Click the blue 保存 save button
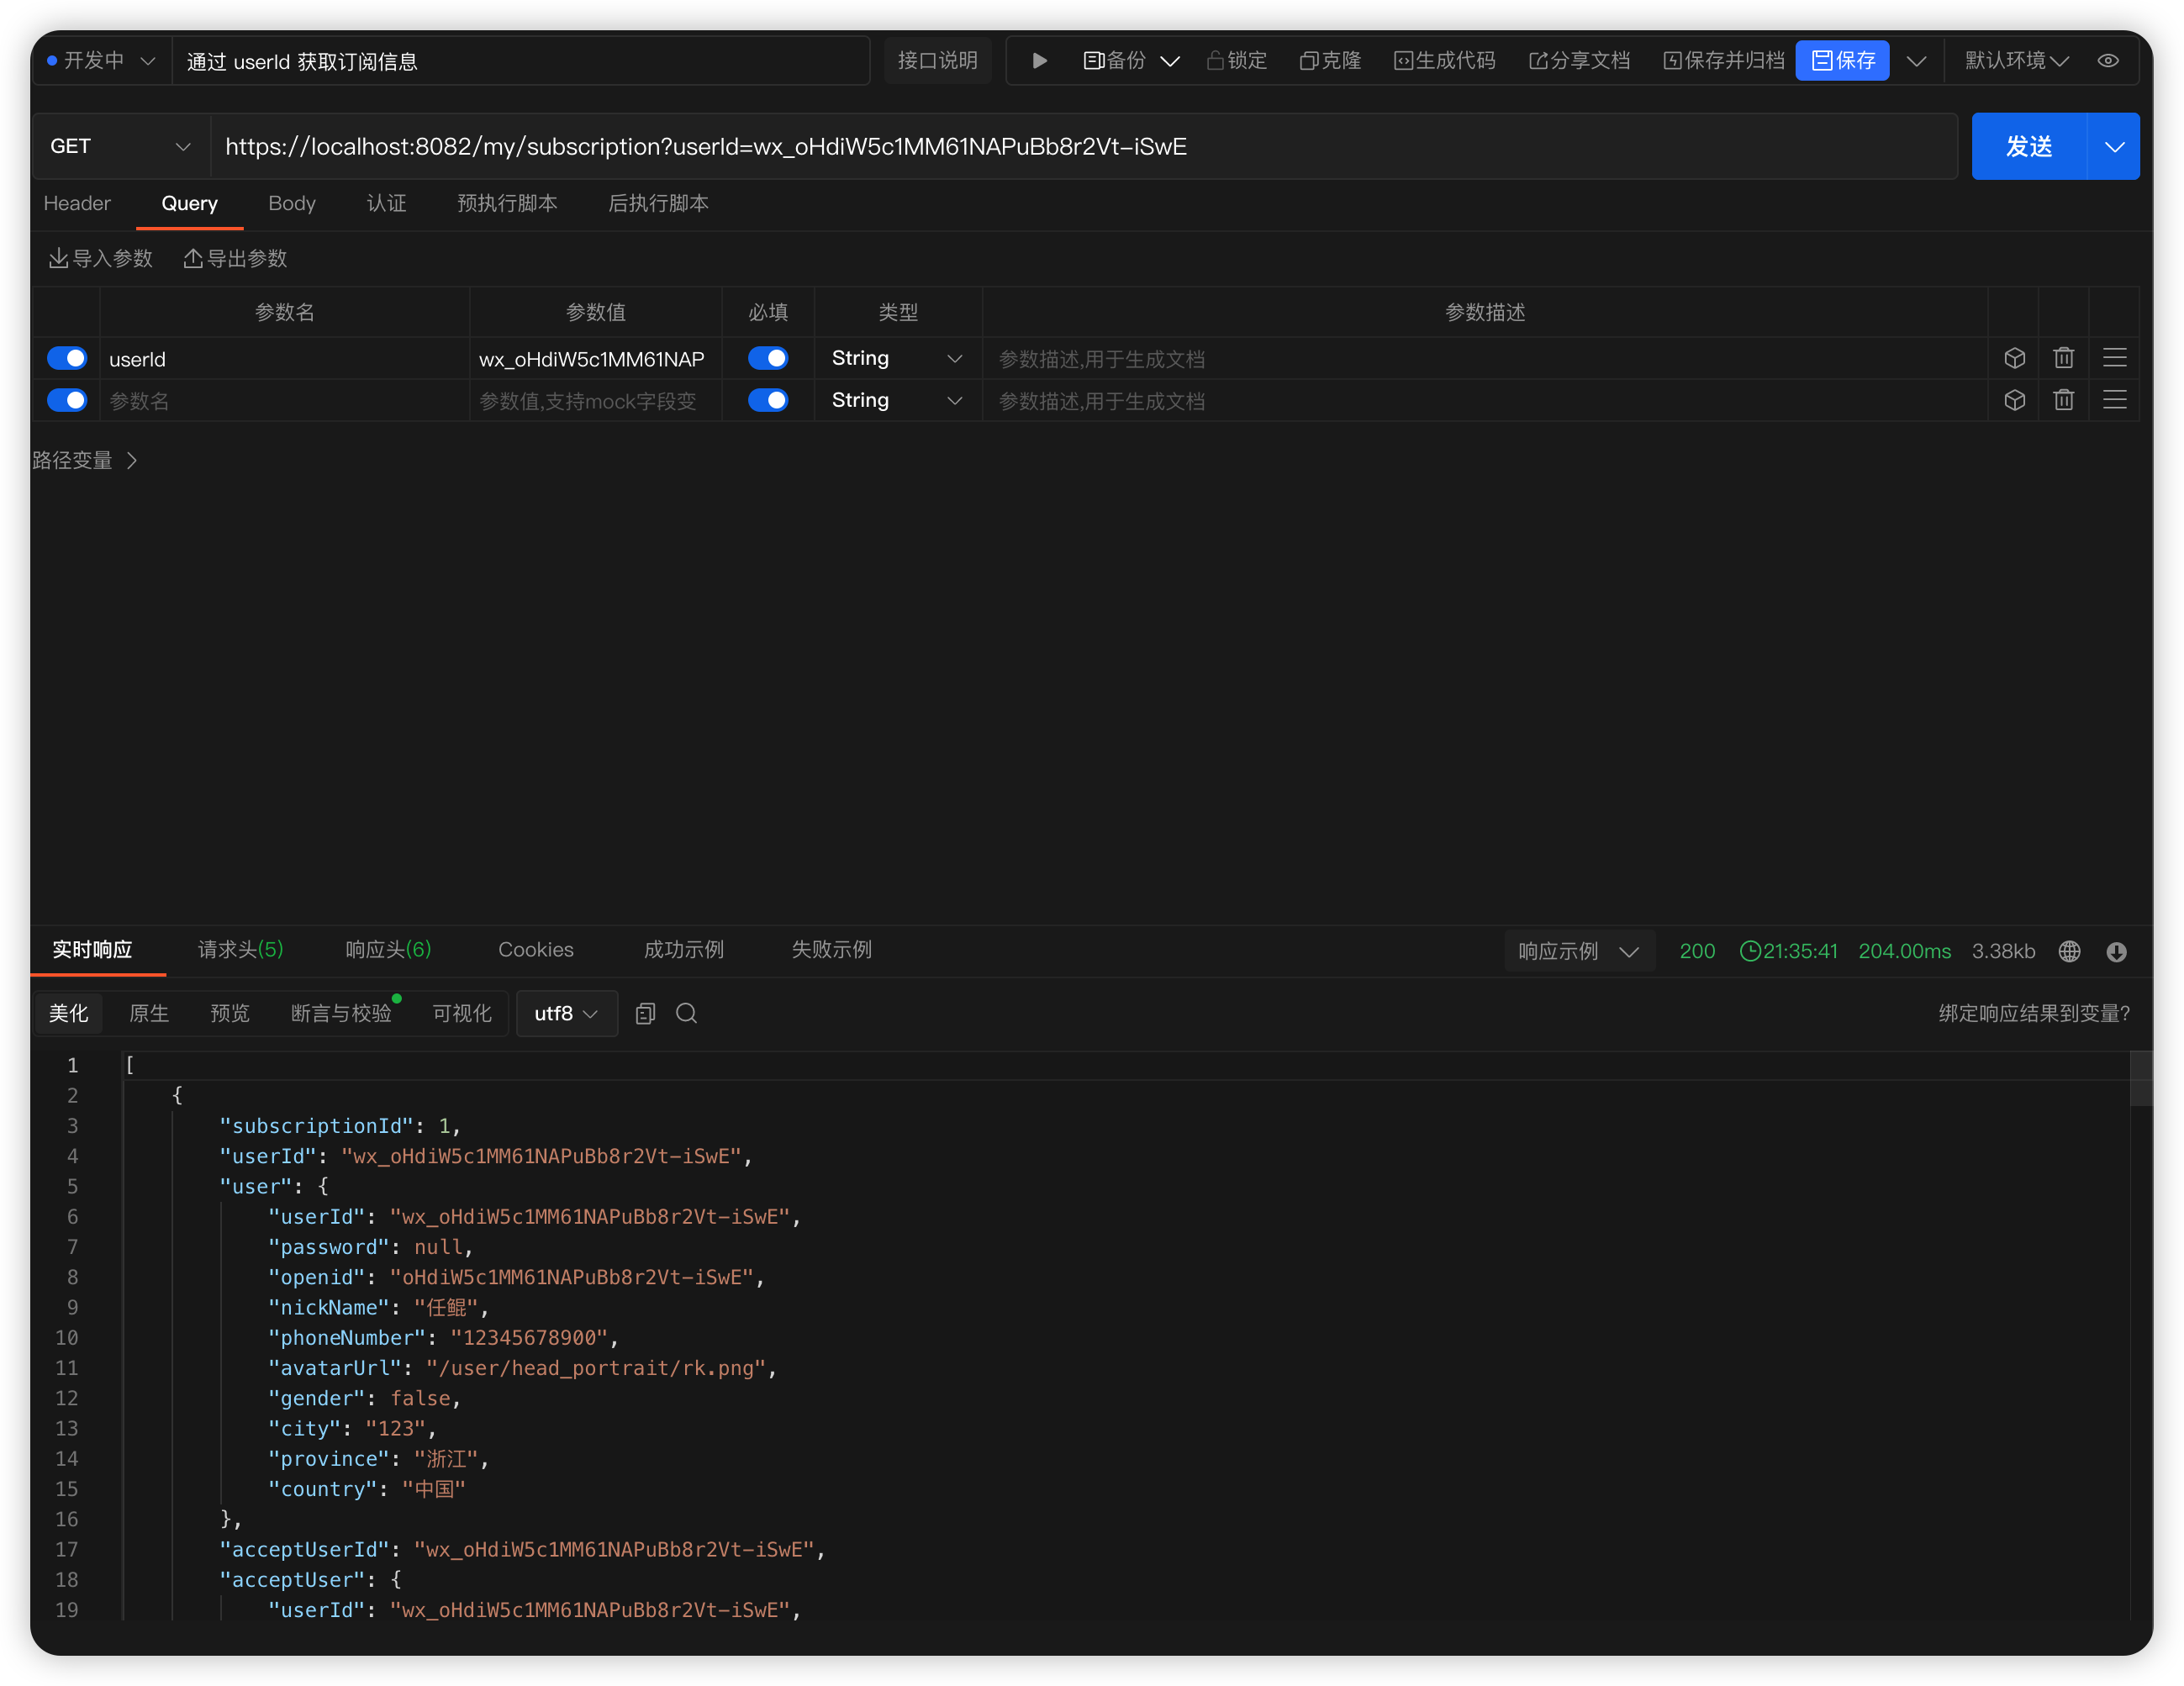Image resolution: width=2184 pixels, height=1686 pixels. [1843, 61]
